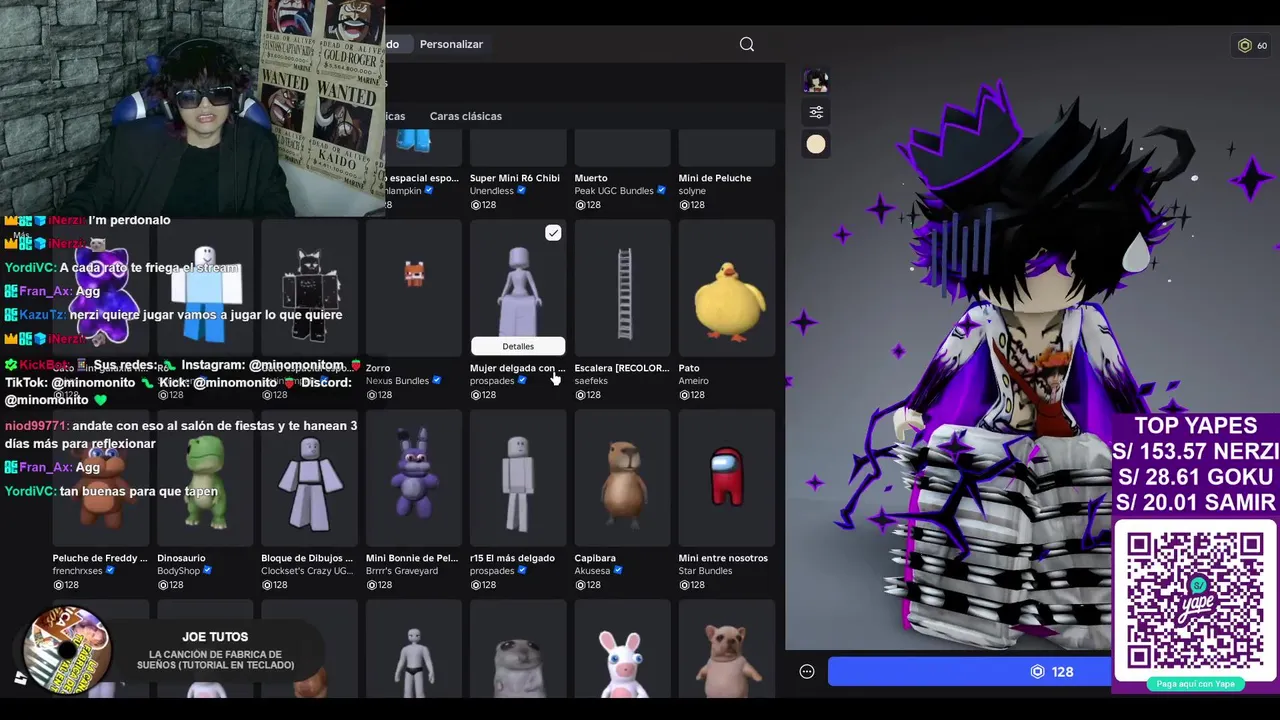The width and height of the screenshot is (1280, 720).
Task: Open the avatar headshot icon above preview
Action: 816,81
